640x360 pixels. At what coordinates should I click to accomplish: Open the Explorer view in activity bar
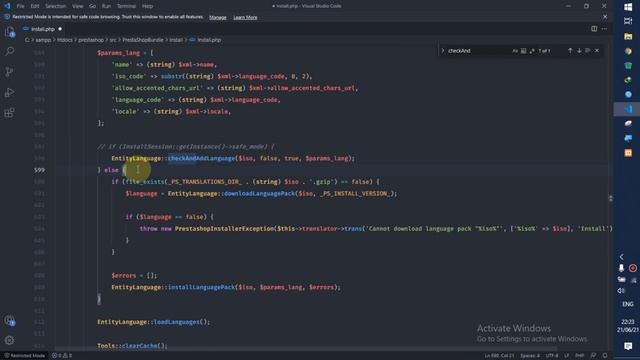[x=9, y=32]
